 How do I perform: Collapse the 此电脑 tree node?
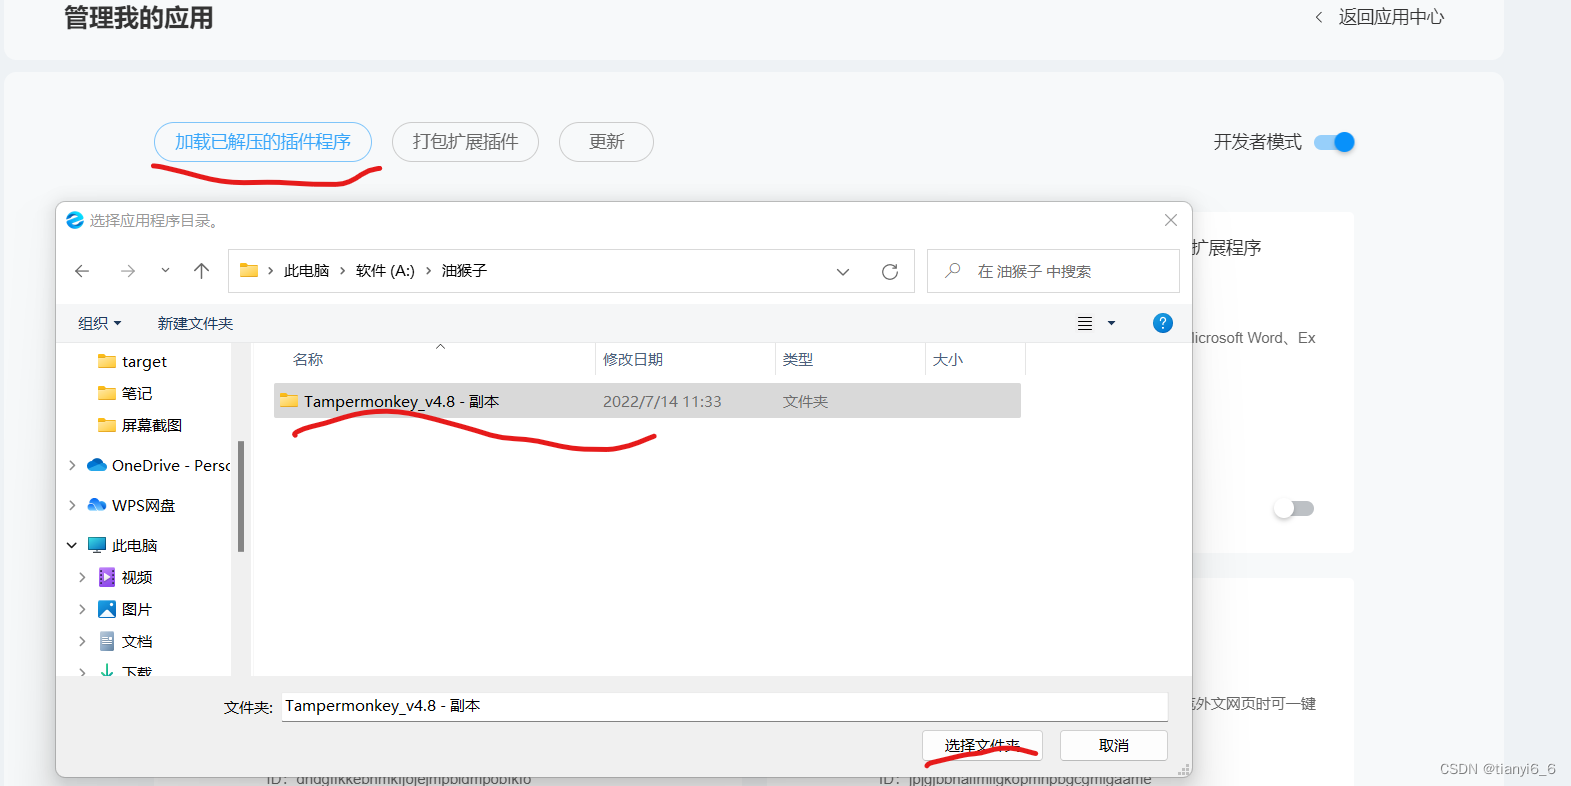(72, 545)
